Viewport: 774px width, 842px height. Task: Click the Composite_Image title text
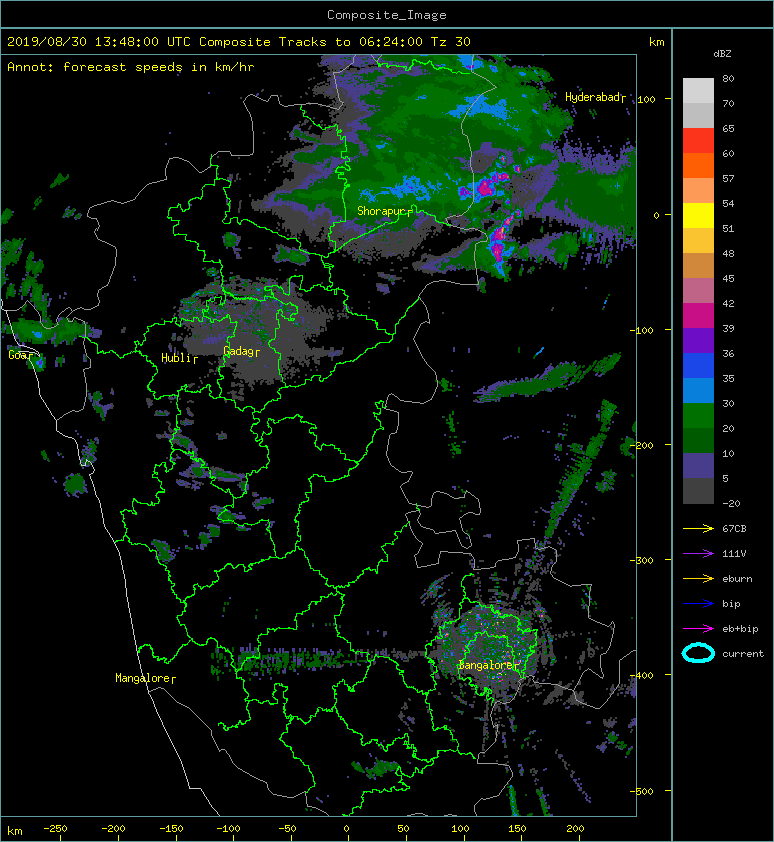click(387, 14)
